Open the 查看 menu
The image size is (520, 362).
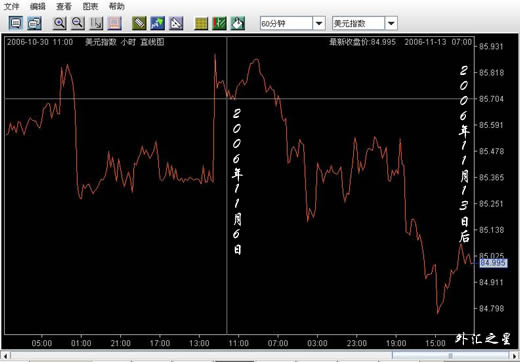click(x=64, y=6)
